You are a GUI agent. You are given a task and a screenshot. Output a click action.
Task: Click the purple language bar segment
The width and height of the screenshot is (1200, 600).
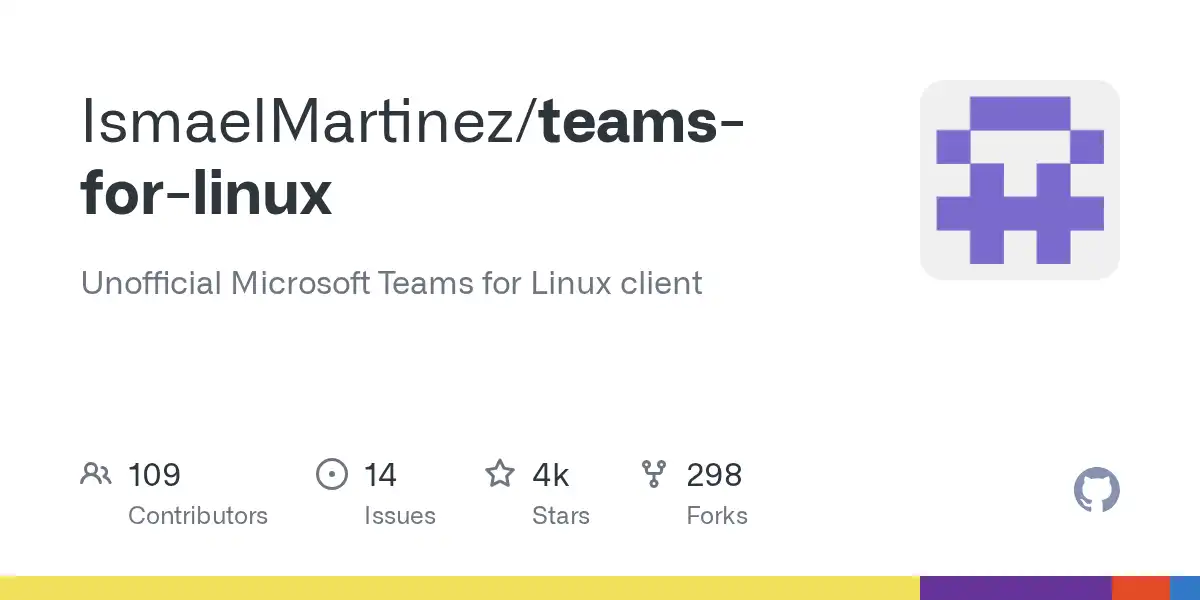click(1015, 588)
